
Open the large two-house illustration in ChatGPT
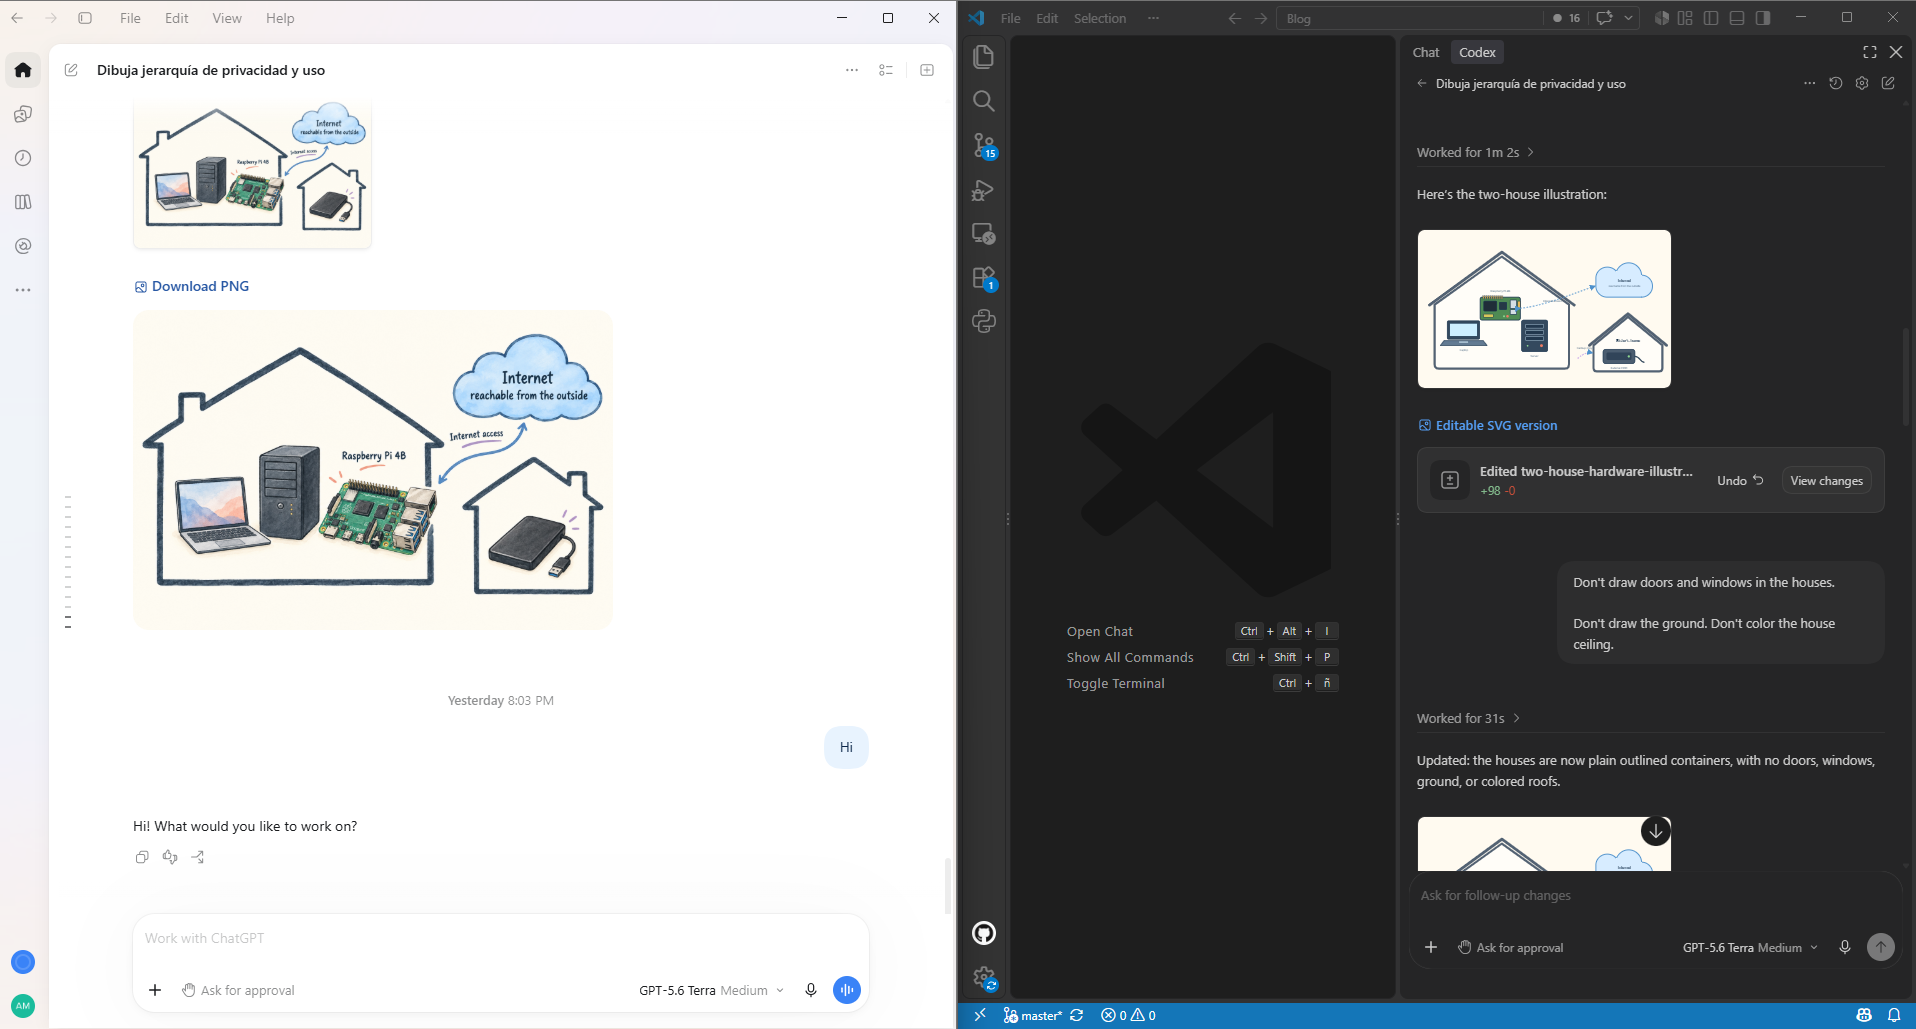pyautogui.click(x=373, y=470)
